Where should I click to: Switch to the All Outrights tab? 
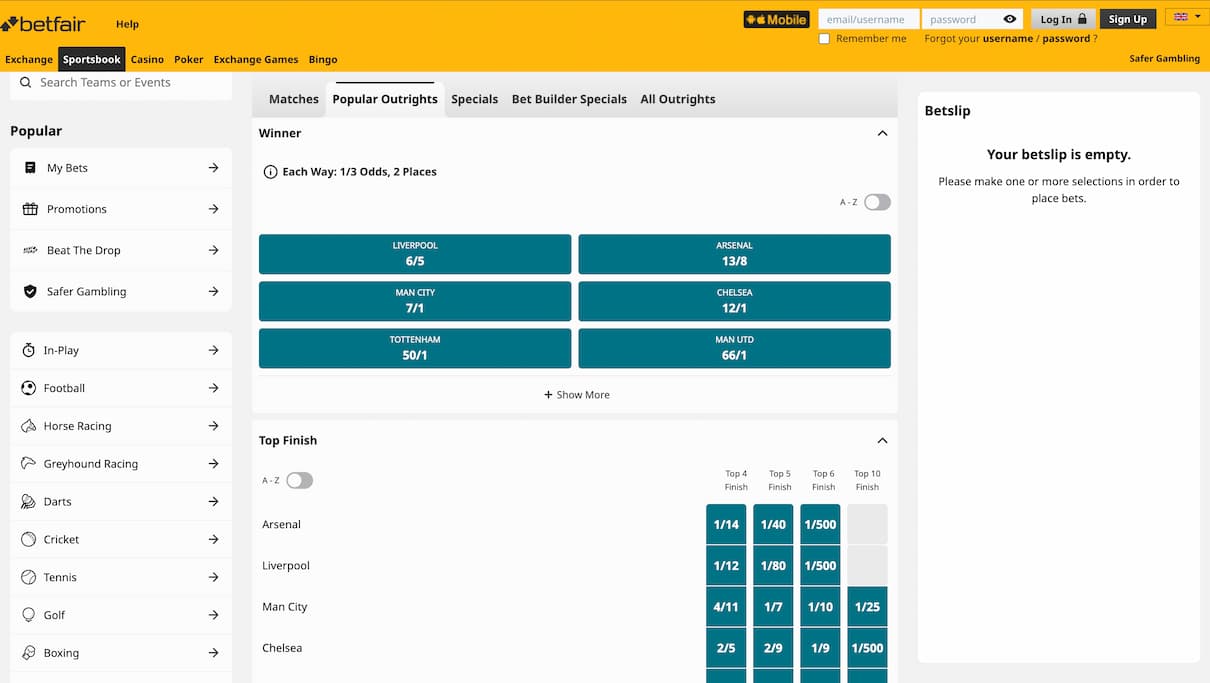click(x=678, y=99)
